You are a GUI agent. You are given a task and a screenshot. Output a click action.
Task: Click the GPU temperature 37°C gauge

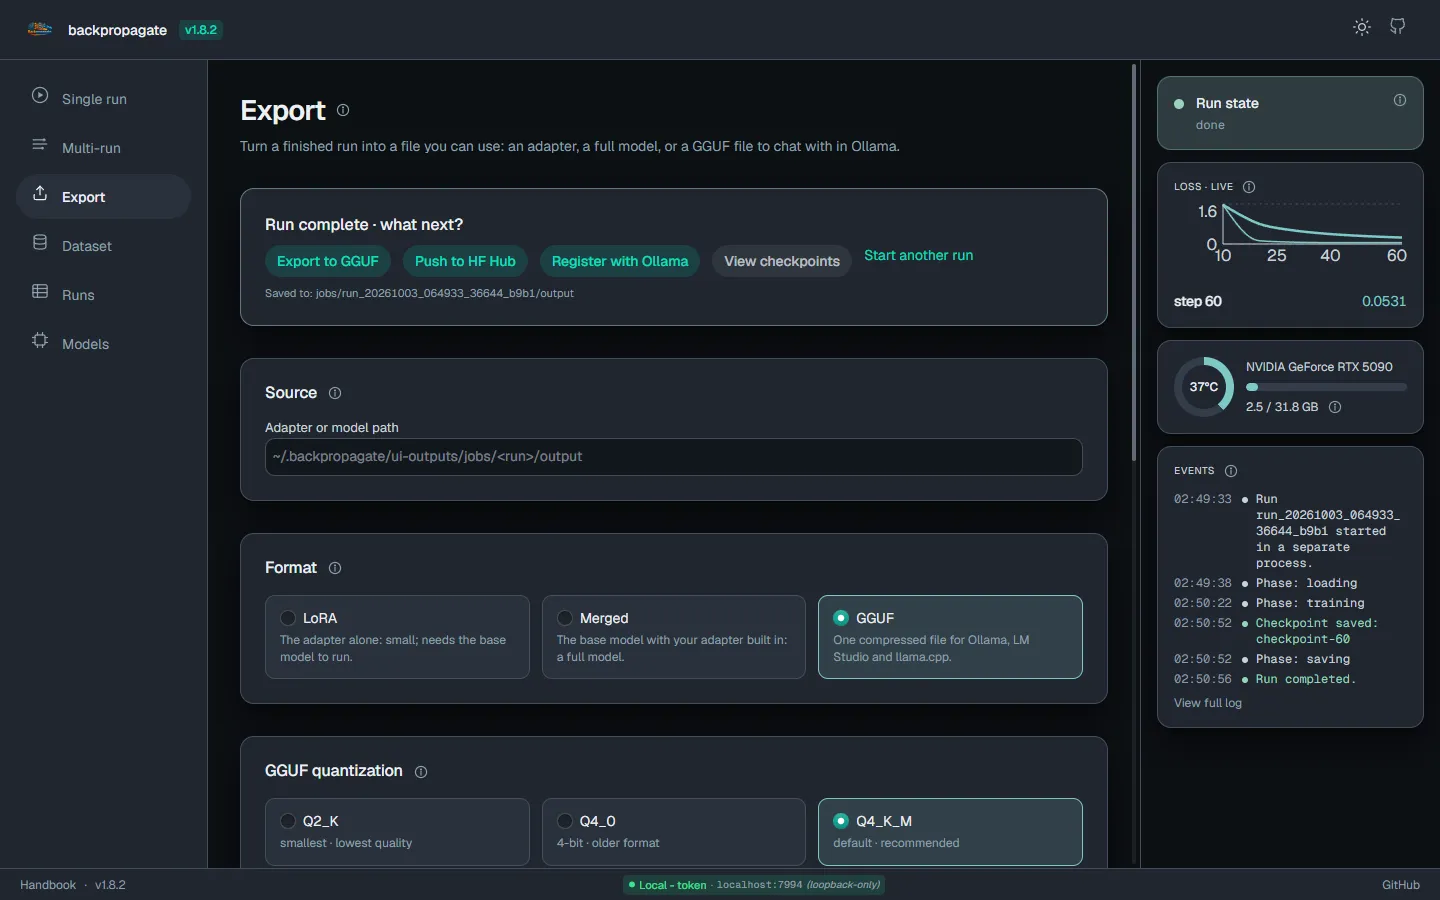tap(1204, 387)
